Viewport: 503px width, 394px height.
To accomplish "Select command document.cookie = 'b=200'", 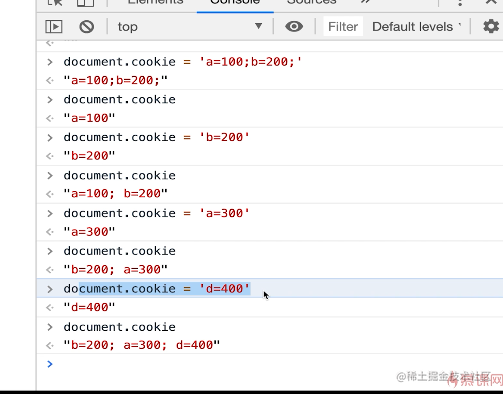I will pos(156,137).
